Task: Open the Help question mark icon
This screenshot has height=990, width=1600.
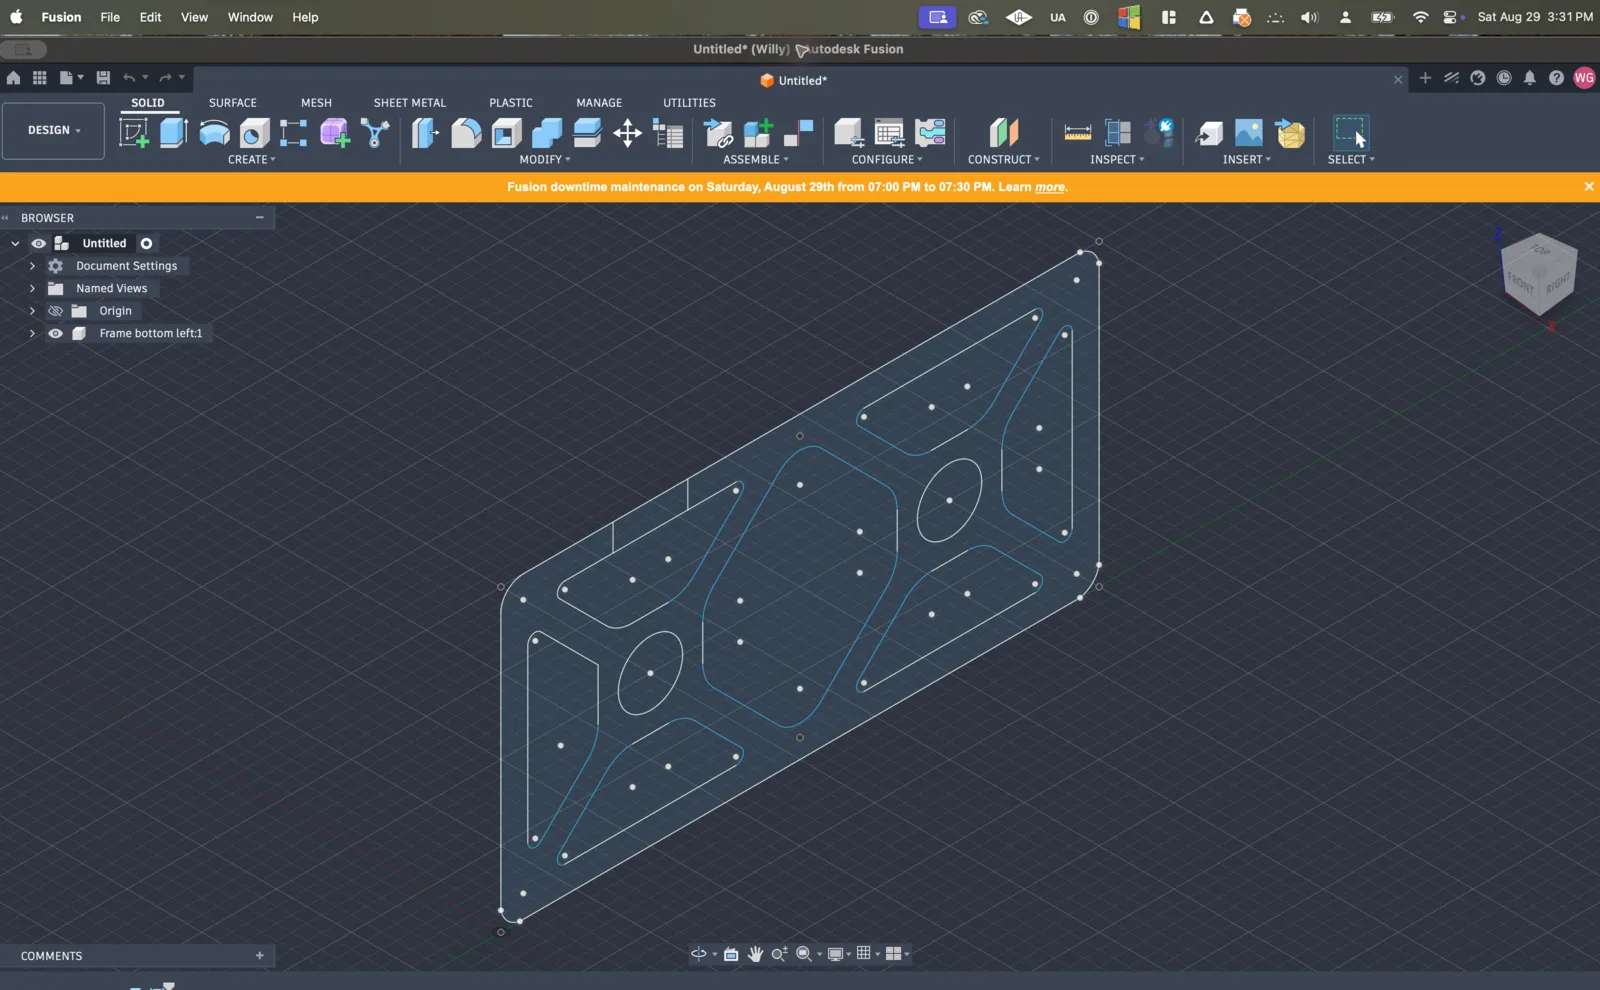Action: click(x=1556, y=78)
